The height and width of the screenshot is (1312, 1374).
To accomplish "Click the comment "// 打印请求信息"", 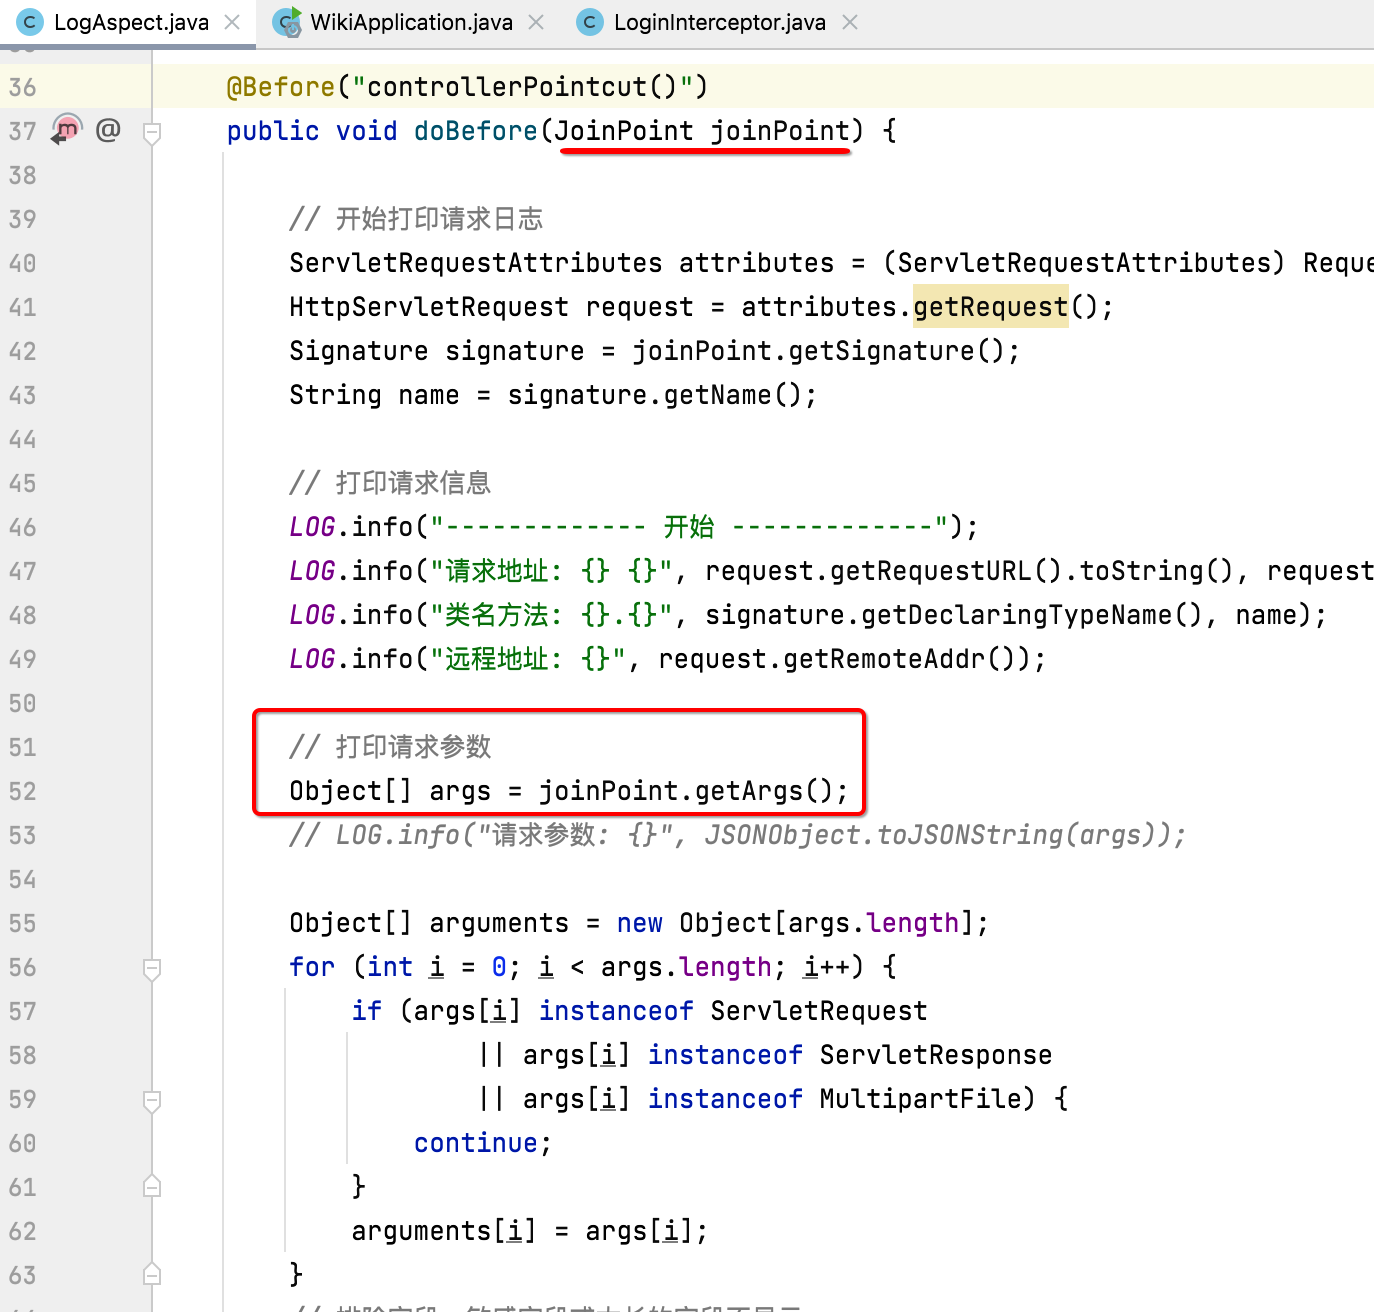I will pyautogui.click(x=390, y=483).
